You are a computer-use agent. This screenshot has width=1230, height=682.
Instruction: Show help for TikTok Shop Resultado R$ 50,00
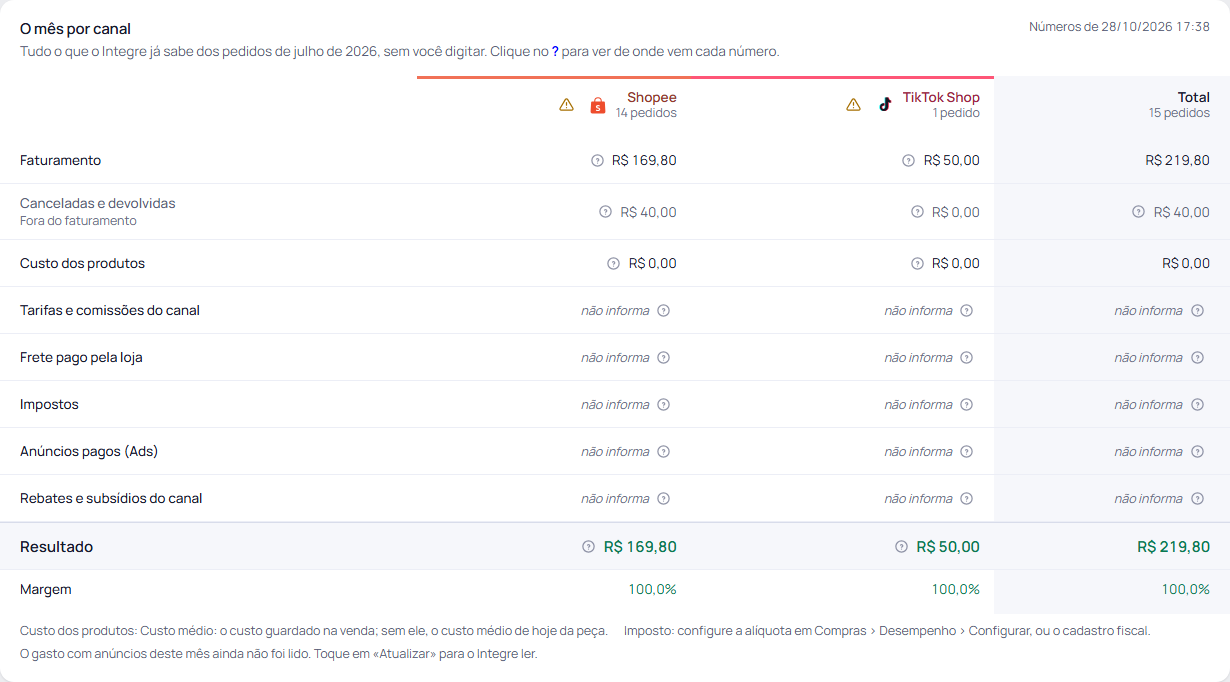[901, 547]
